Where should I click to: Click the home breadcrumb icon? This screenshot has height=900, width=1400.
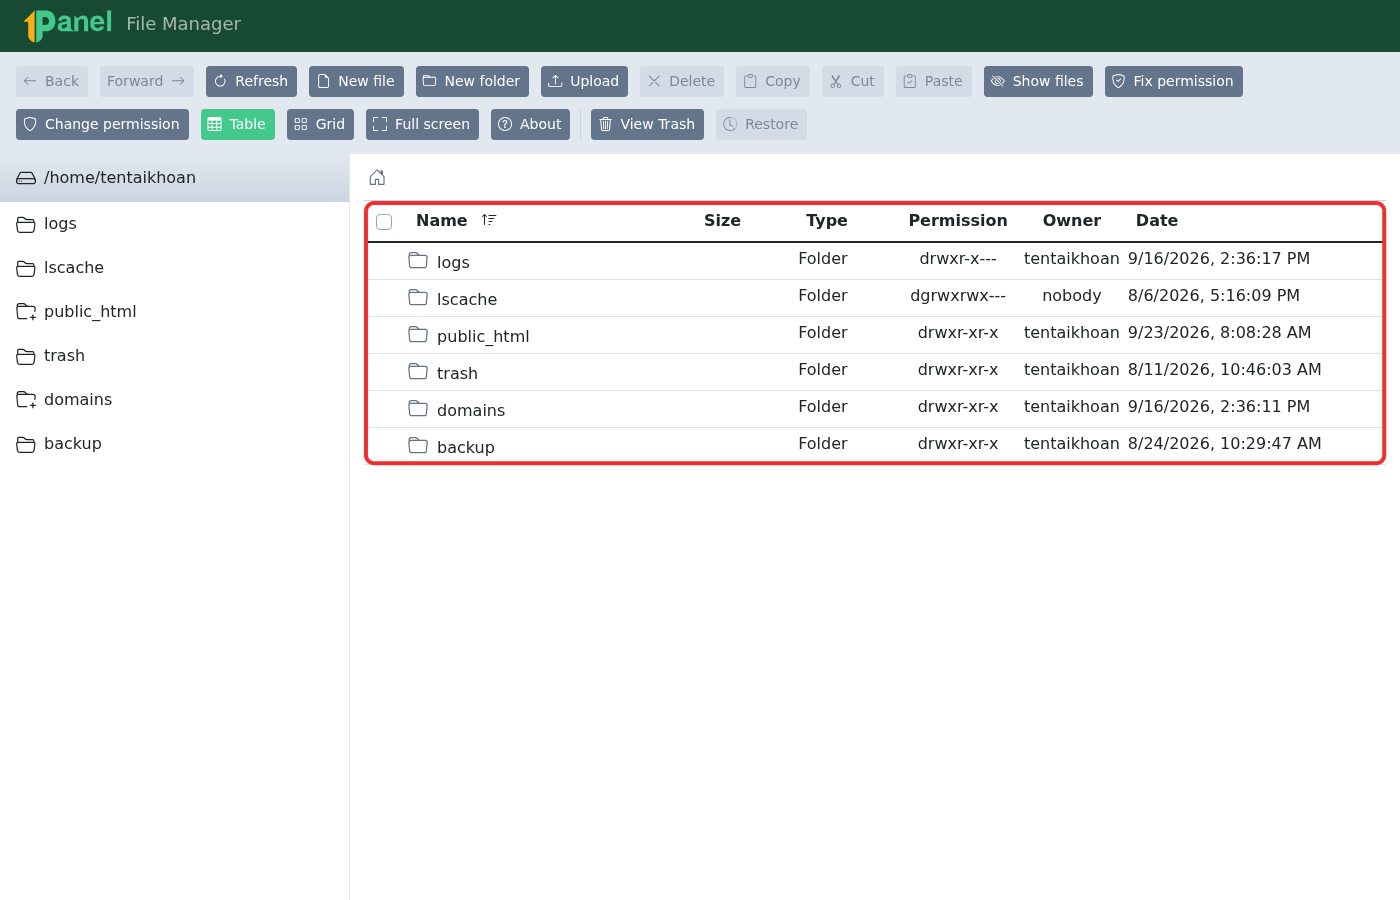click(377, 177)
